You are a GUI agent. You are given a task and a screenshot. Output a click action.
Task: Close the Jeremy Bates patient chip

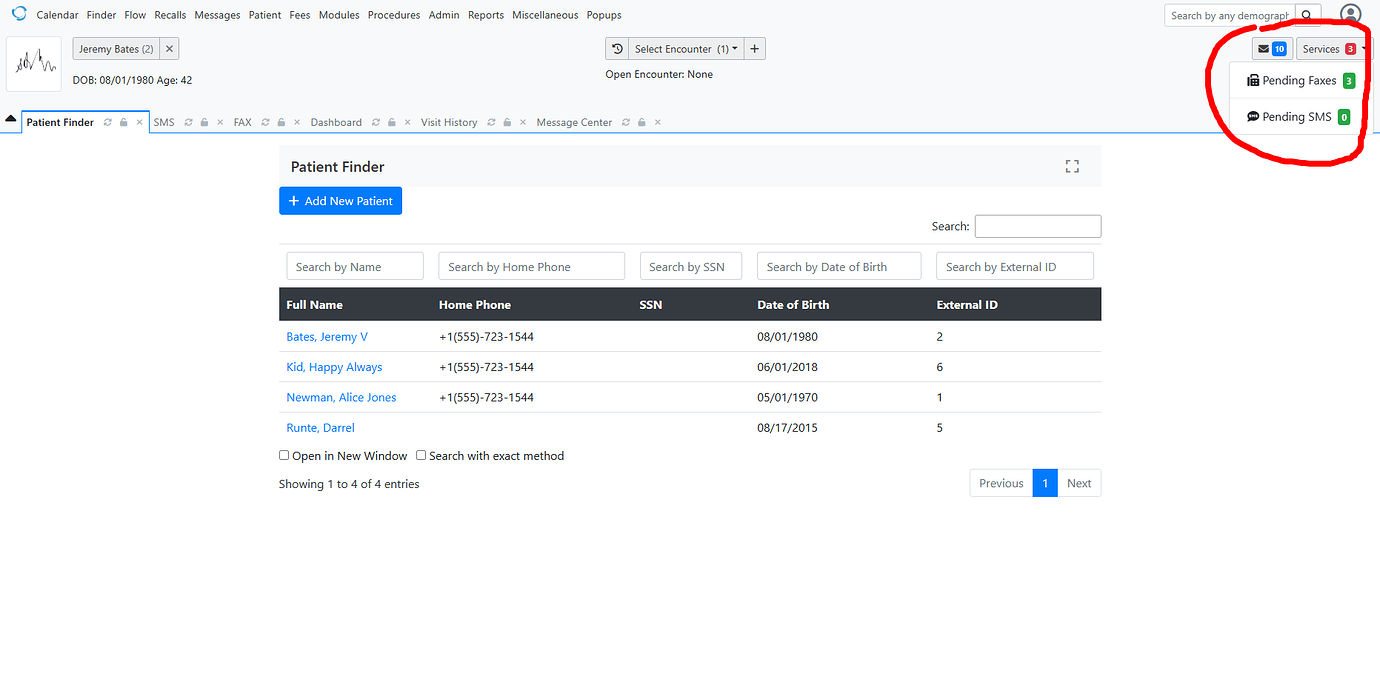[x=168, y=47]
